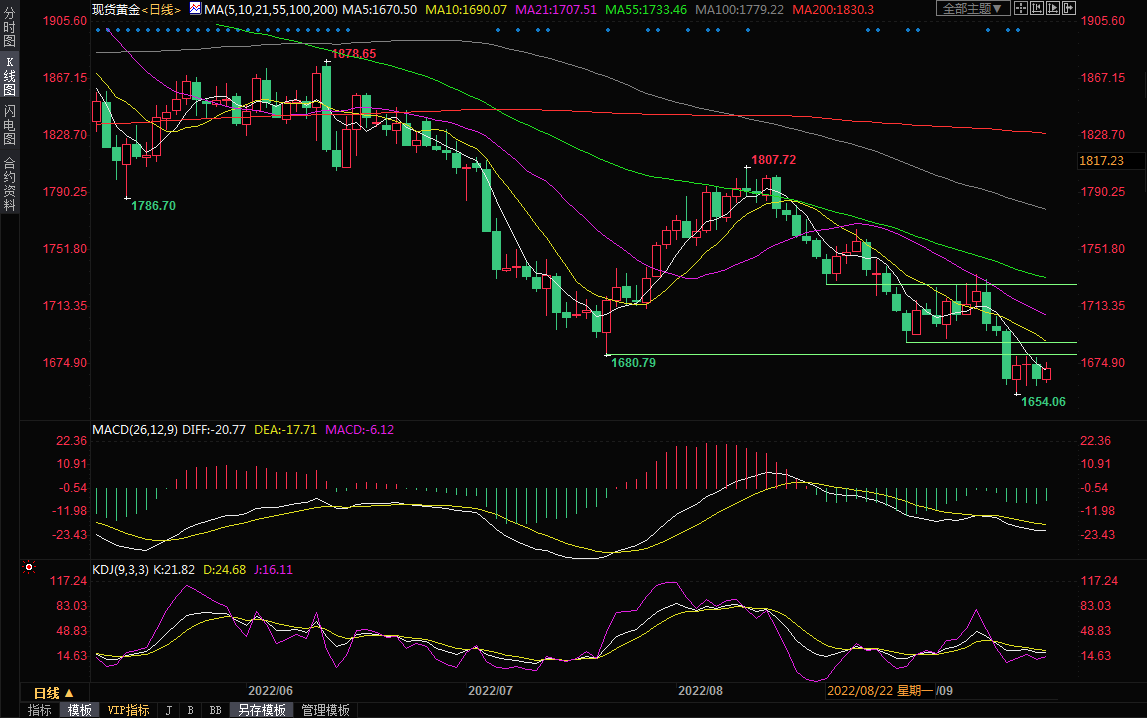1147x718 pixels.
Task: Click the DIFF:-20.77 value
Action: click(214, 429)
